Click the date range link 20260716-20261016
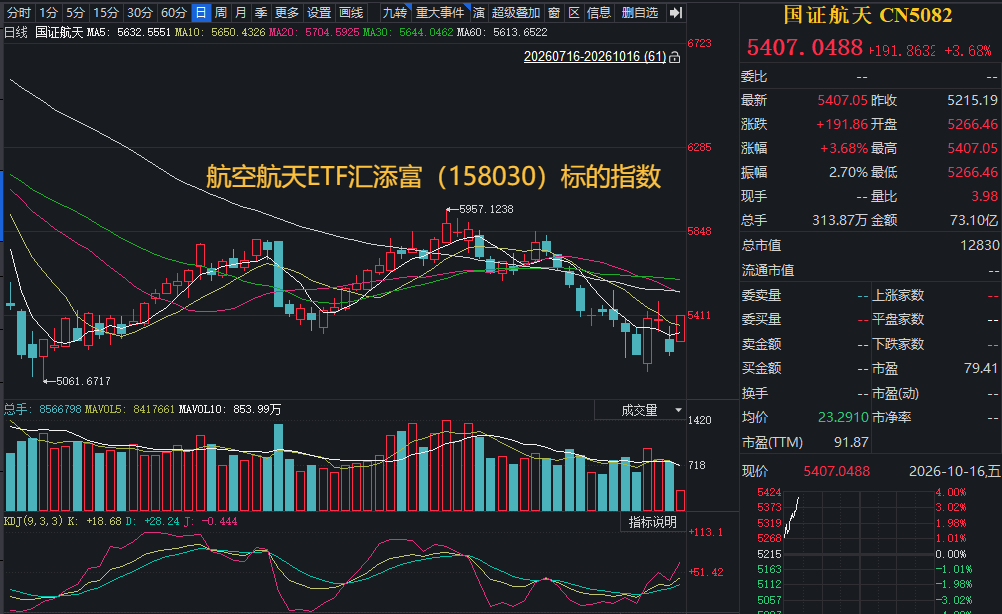Viewport: 1002px width, 614px height. point(595,57)
